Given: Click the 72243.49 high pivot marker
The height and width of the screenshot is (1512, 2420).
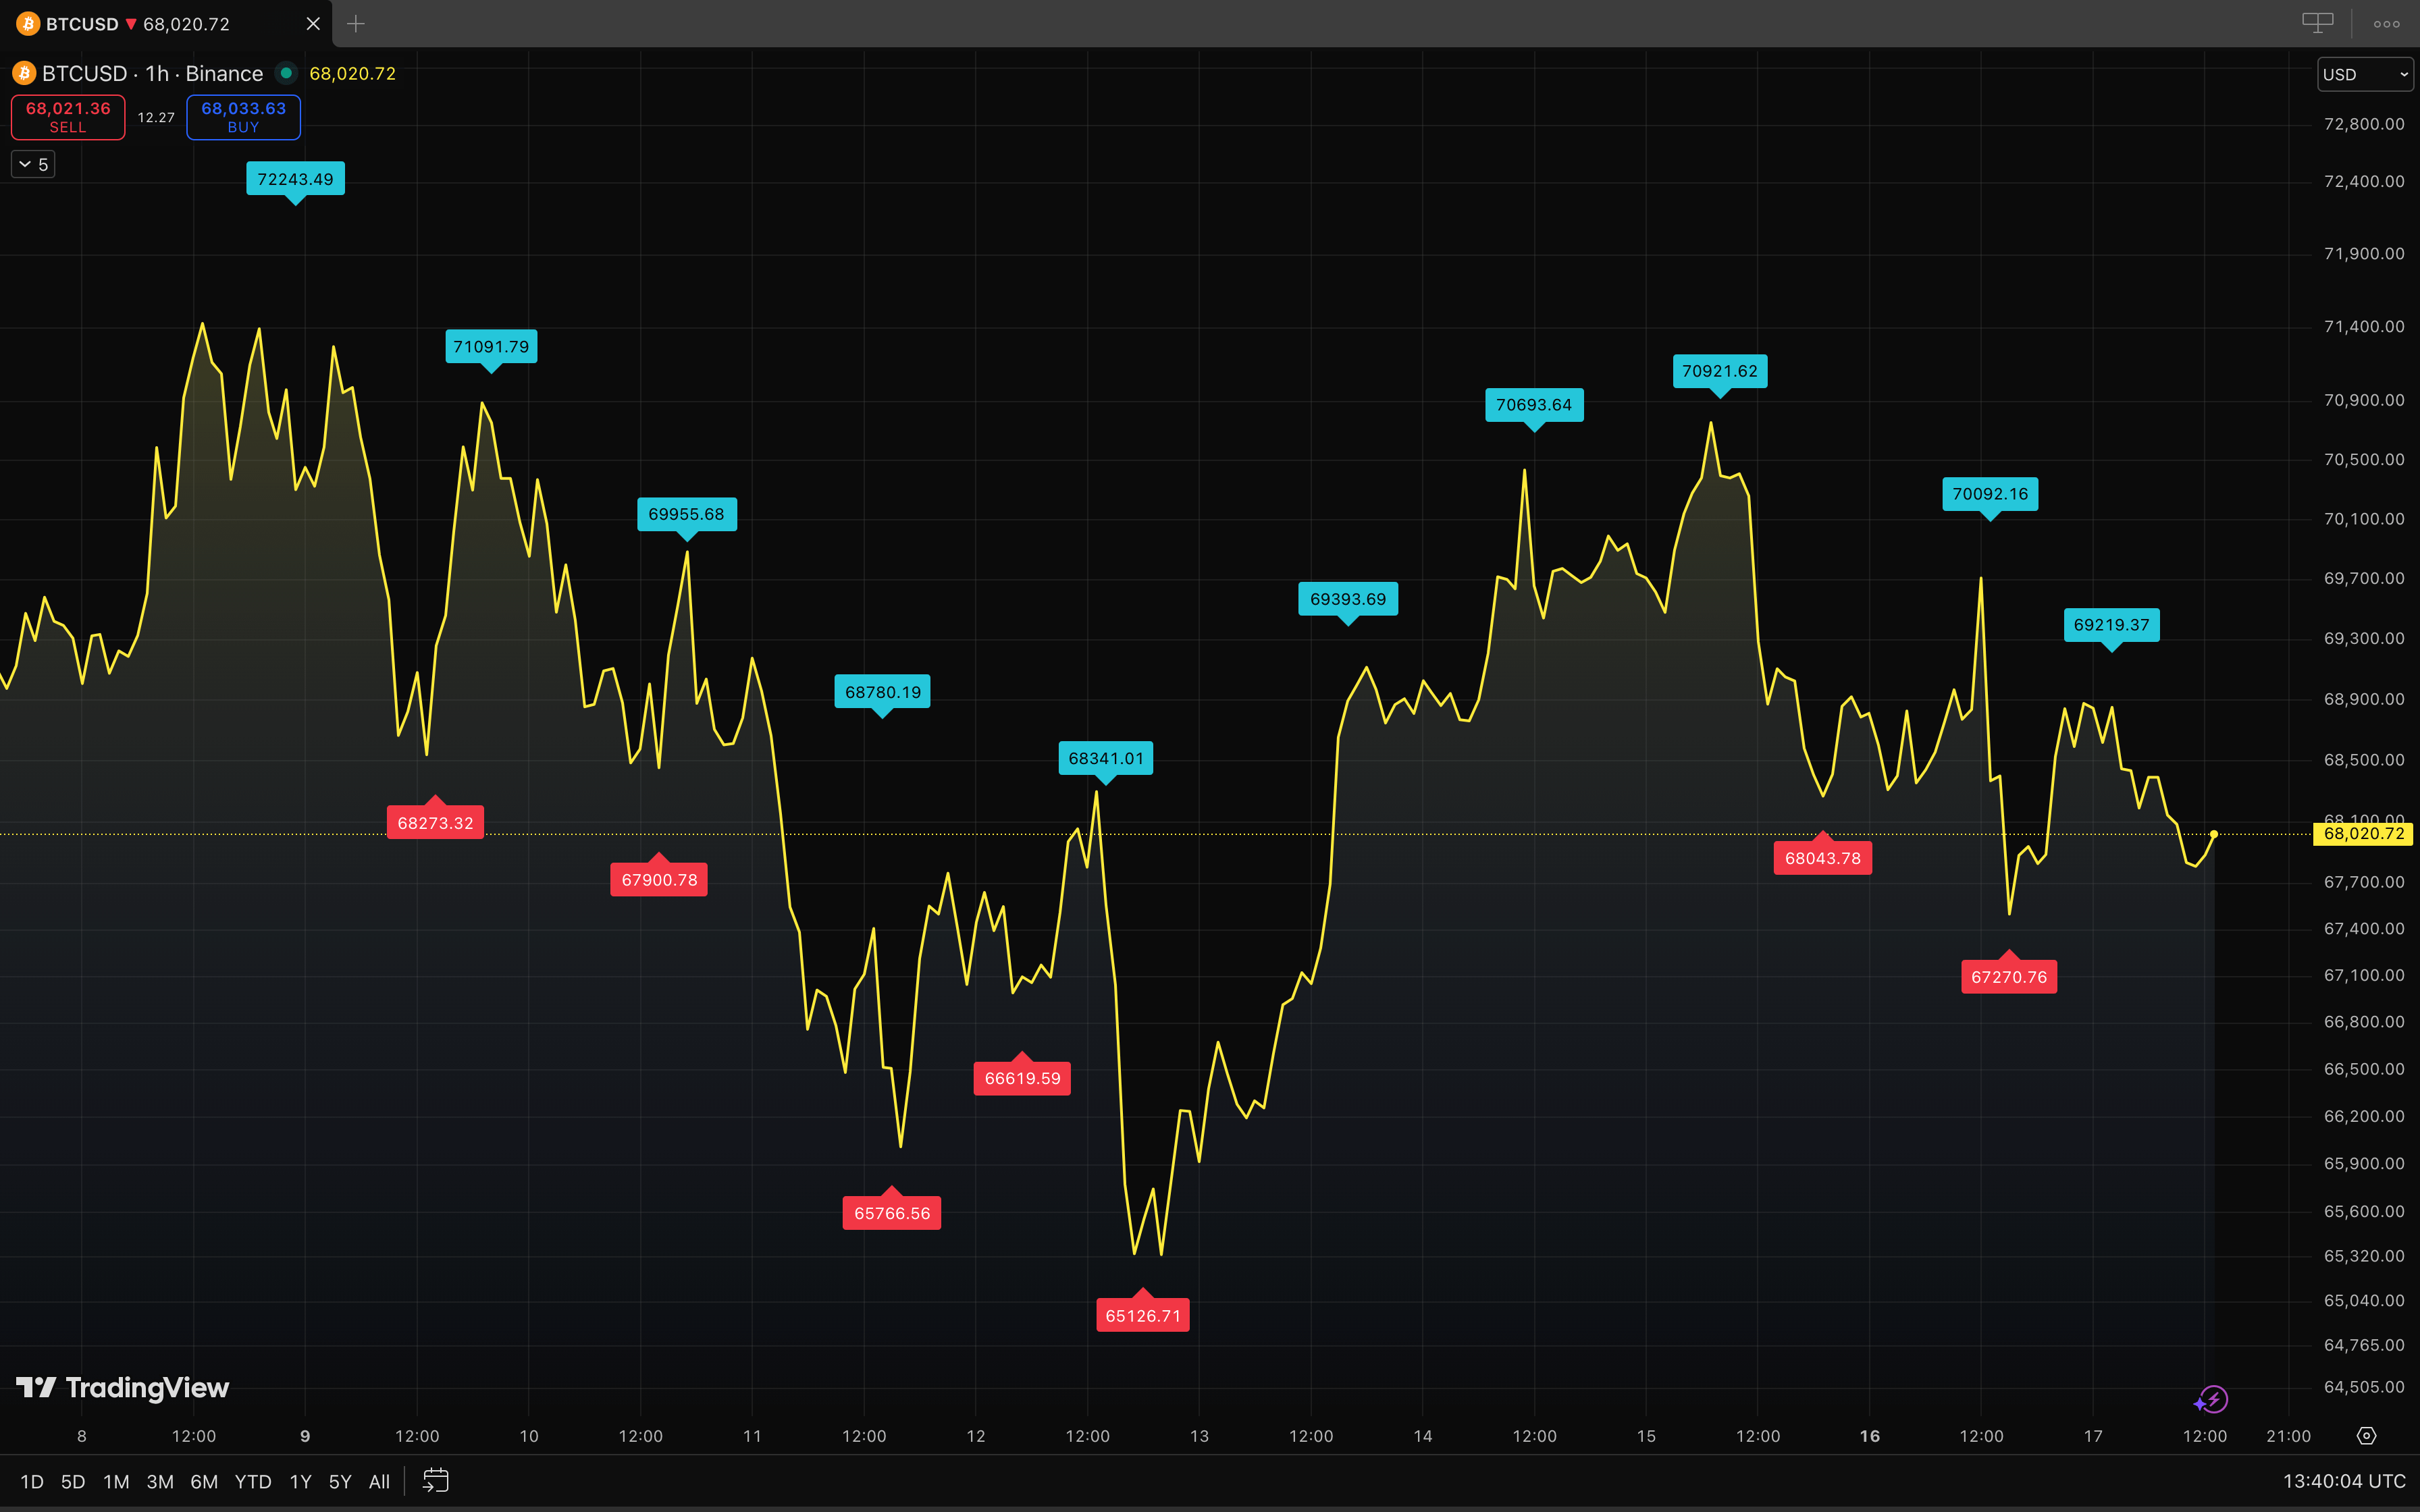Looking at the screenshot, I should [295, 179].
